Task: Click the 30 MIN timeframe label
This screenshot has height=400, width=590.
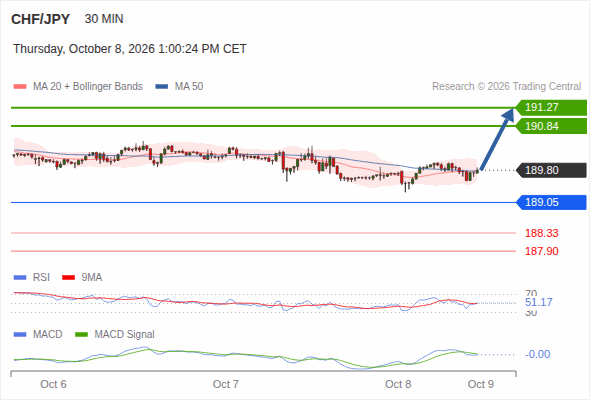Action: 104,19
